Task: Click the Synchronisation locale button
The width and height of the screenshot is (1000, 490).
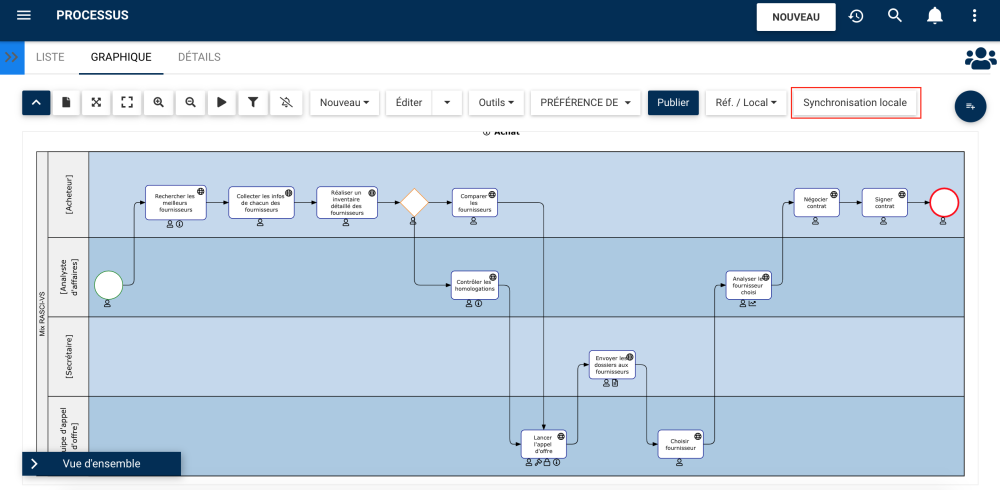Action: point(855,102)
